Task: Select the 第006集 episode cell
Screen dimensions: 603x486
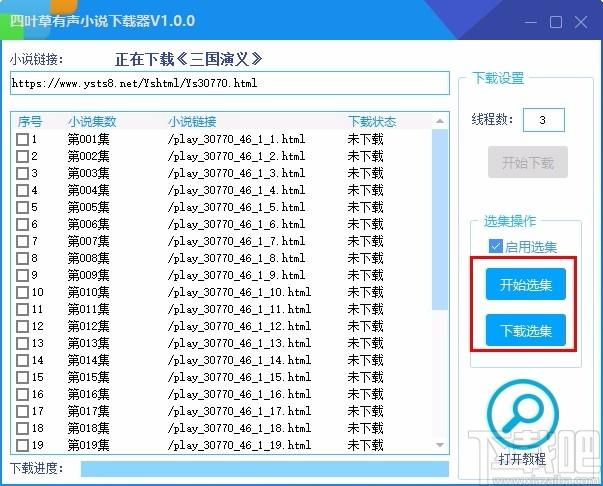Action: pyautogui.click(x=88, y=224)
